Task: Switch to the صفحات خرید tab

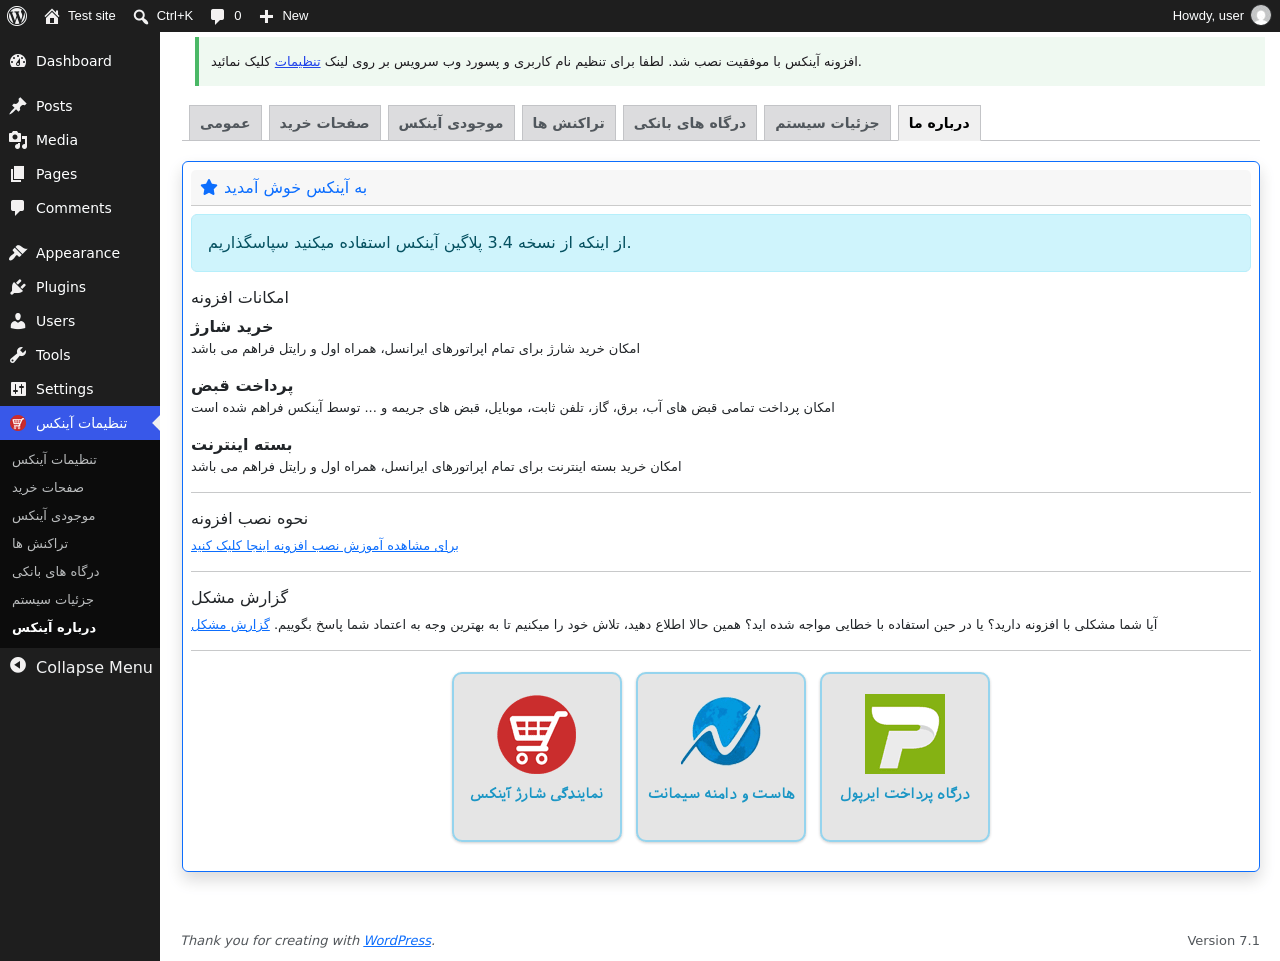Action: (324, 123)
